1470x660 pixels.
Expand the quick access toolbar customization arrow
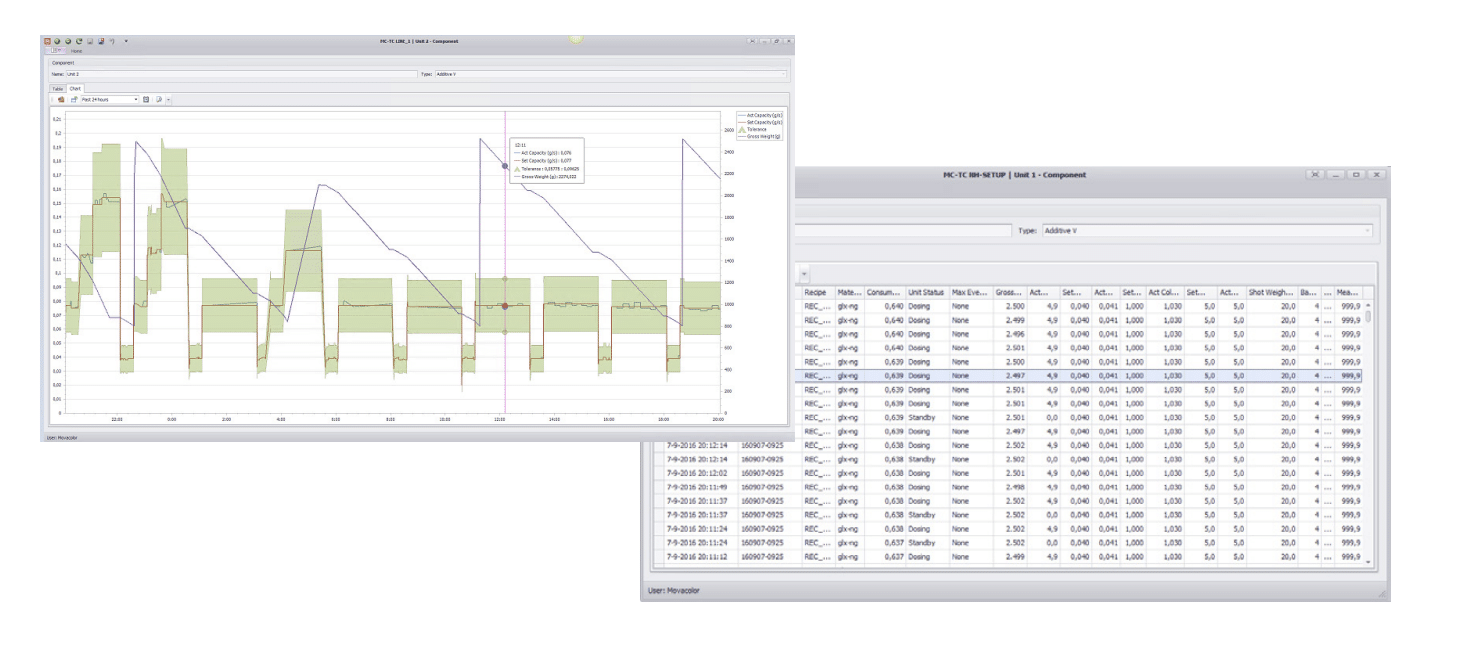point(126,41)
